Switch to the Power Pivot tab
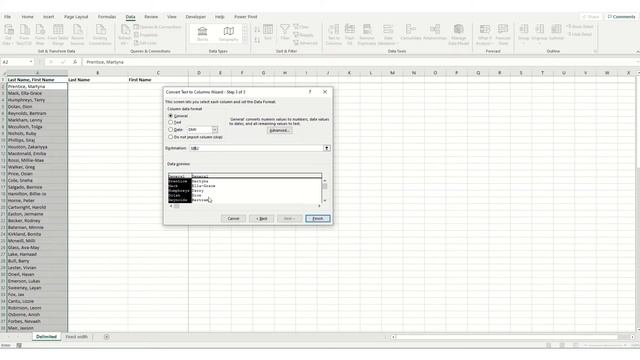 [246, 17]
